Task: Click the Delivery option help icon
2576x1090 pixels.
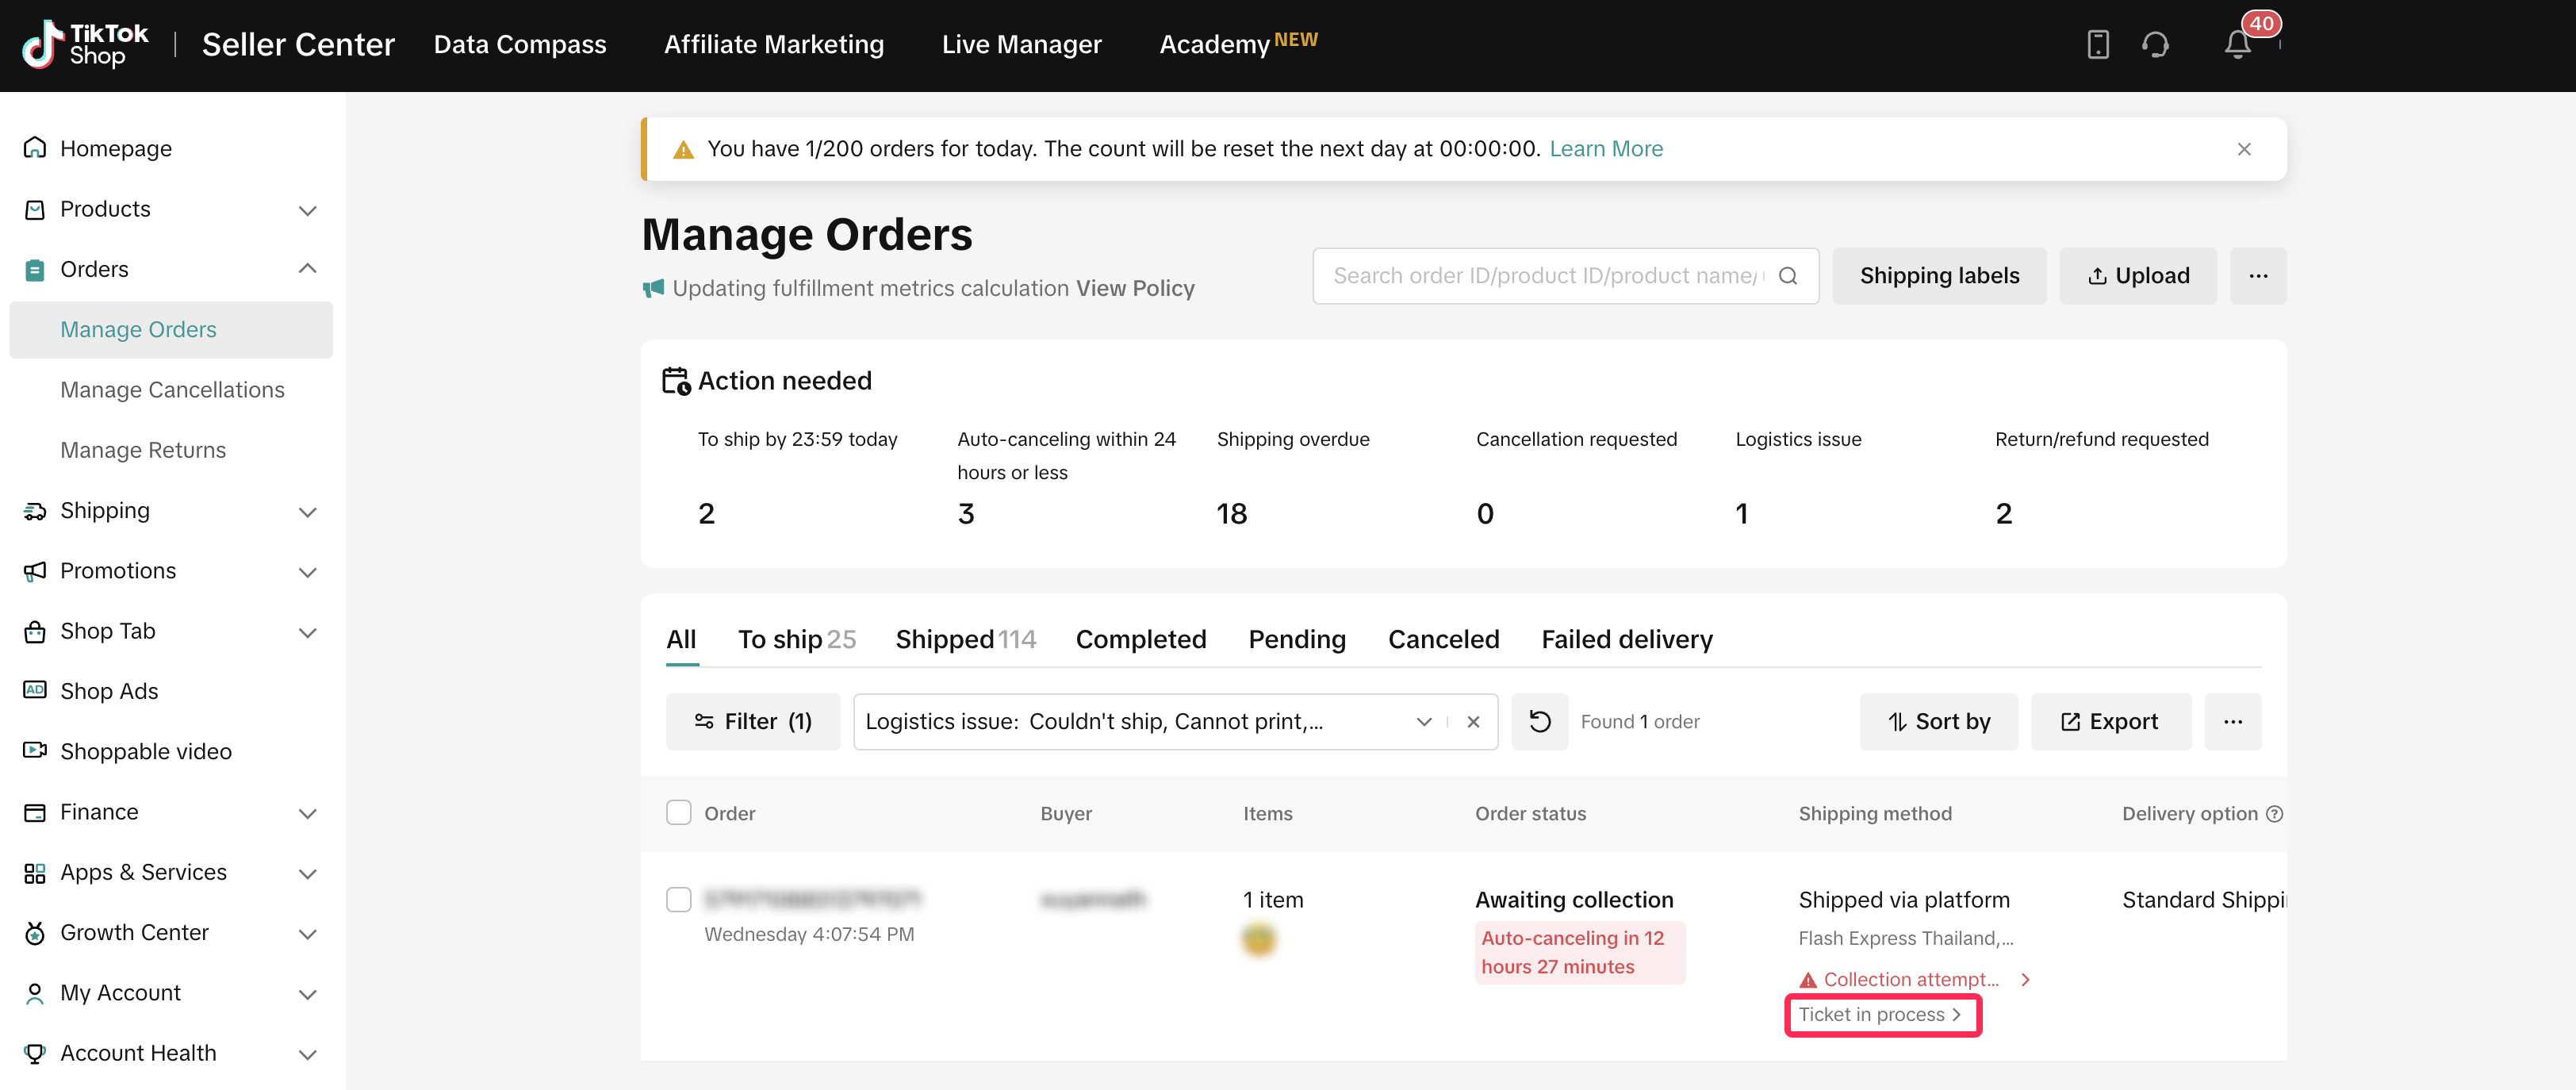Action: pos(2274,814)
